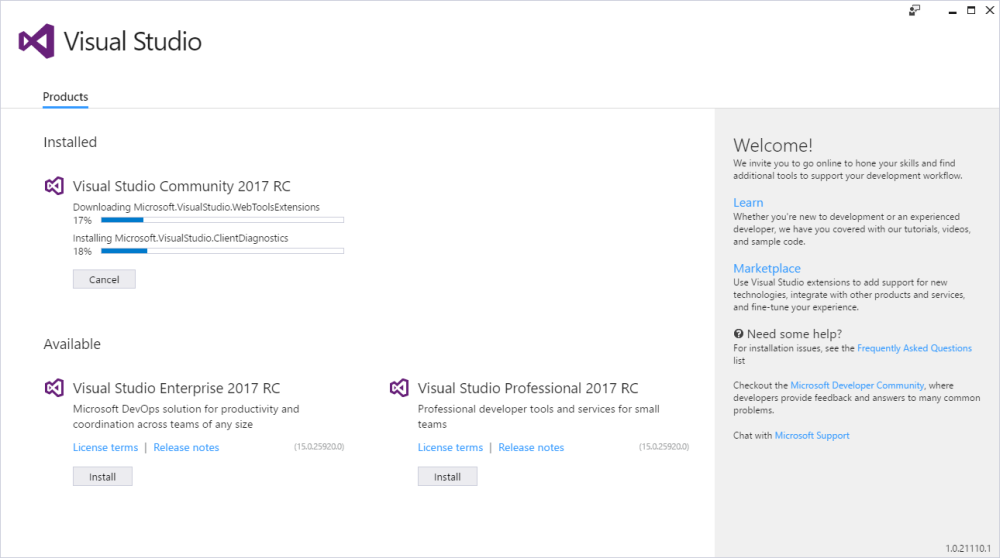The image size is (1000, 558).
Task: Open the Marketplace link
Action: tap(767, 268)
